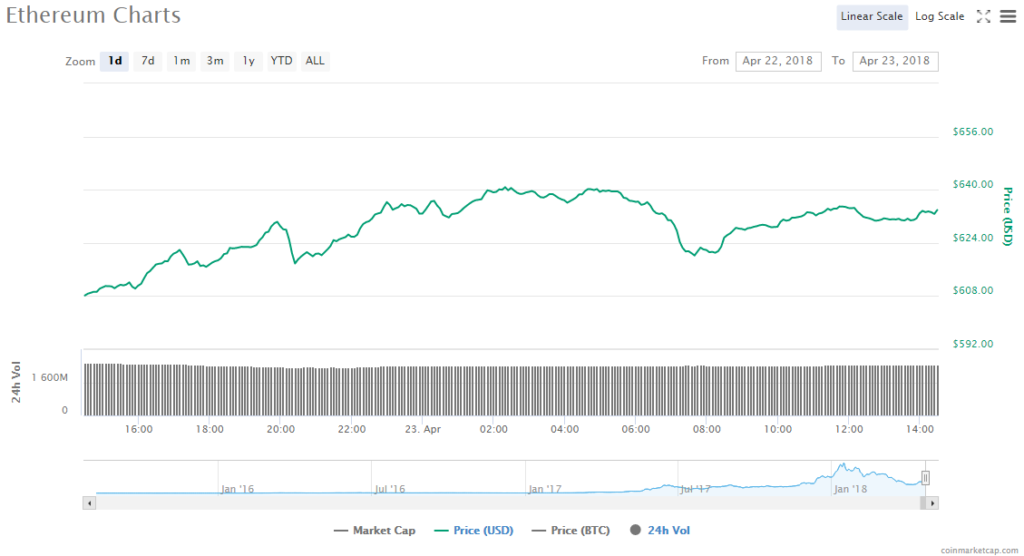
Task: Grab the navigator range handle
Action: 926,478
